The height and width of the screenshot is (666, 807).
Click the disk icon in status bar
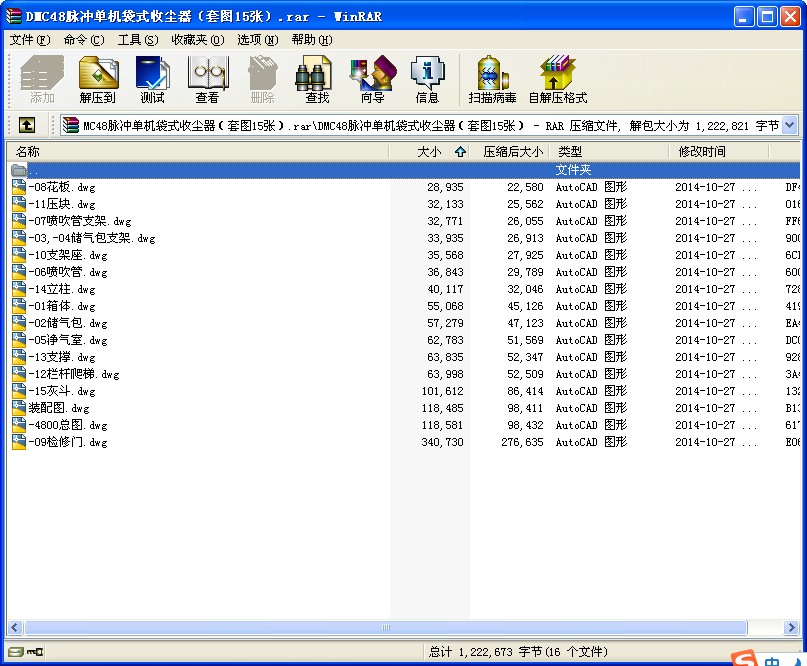[16, 652]
